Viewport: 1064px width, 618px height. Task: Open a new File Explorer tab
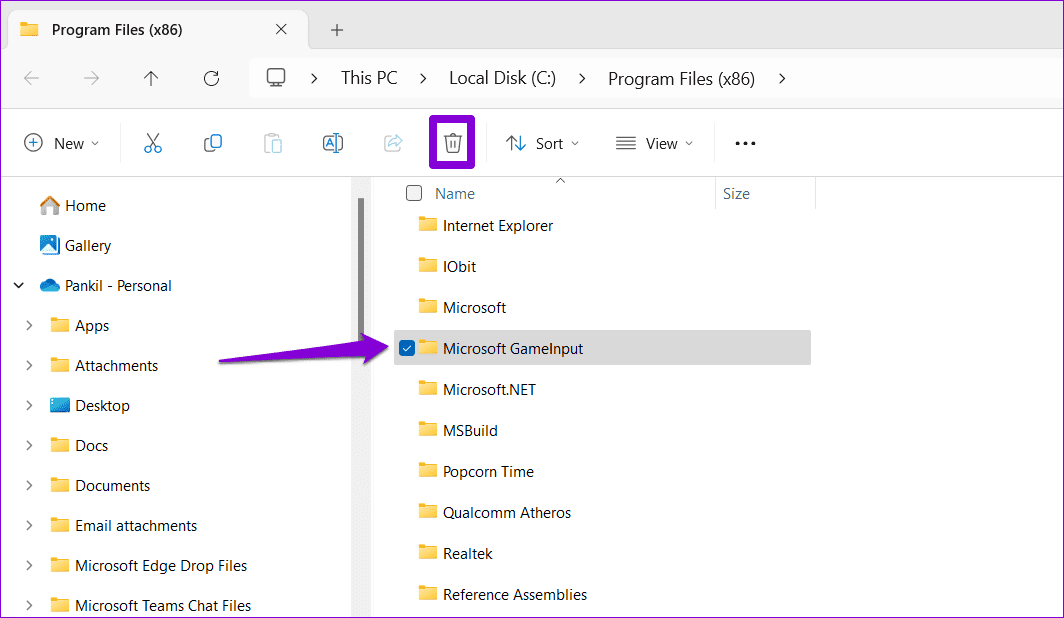click(336, 30)
